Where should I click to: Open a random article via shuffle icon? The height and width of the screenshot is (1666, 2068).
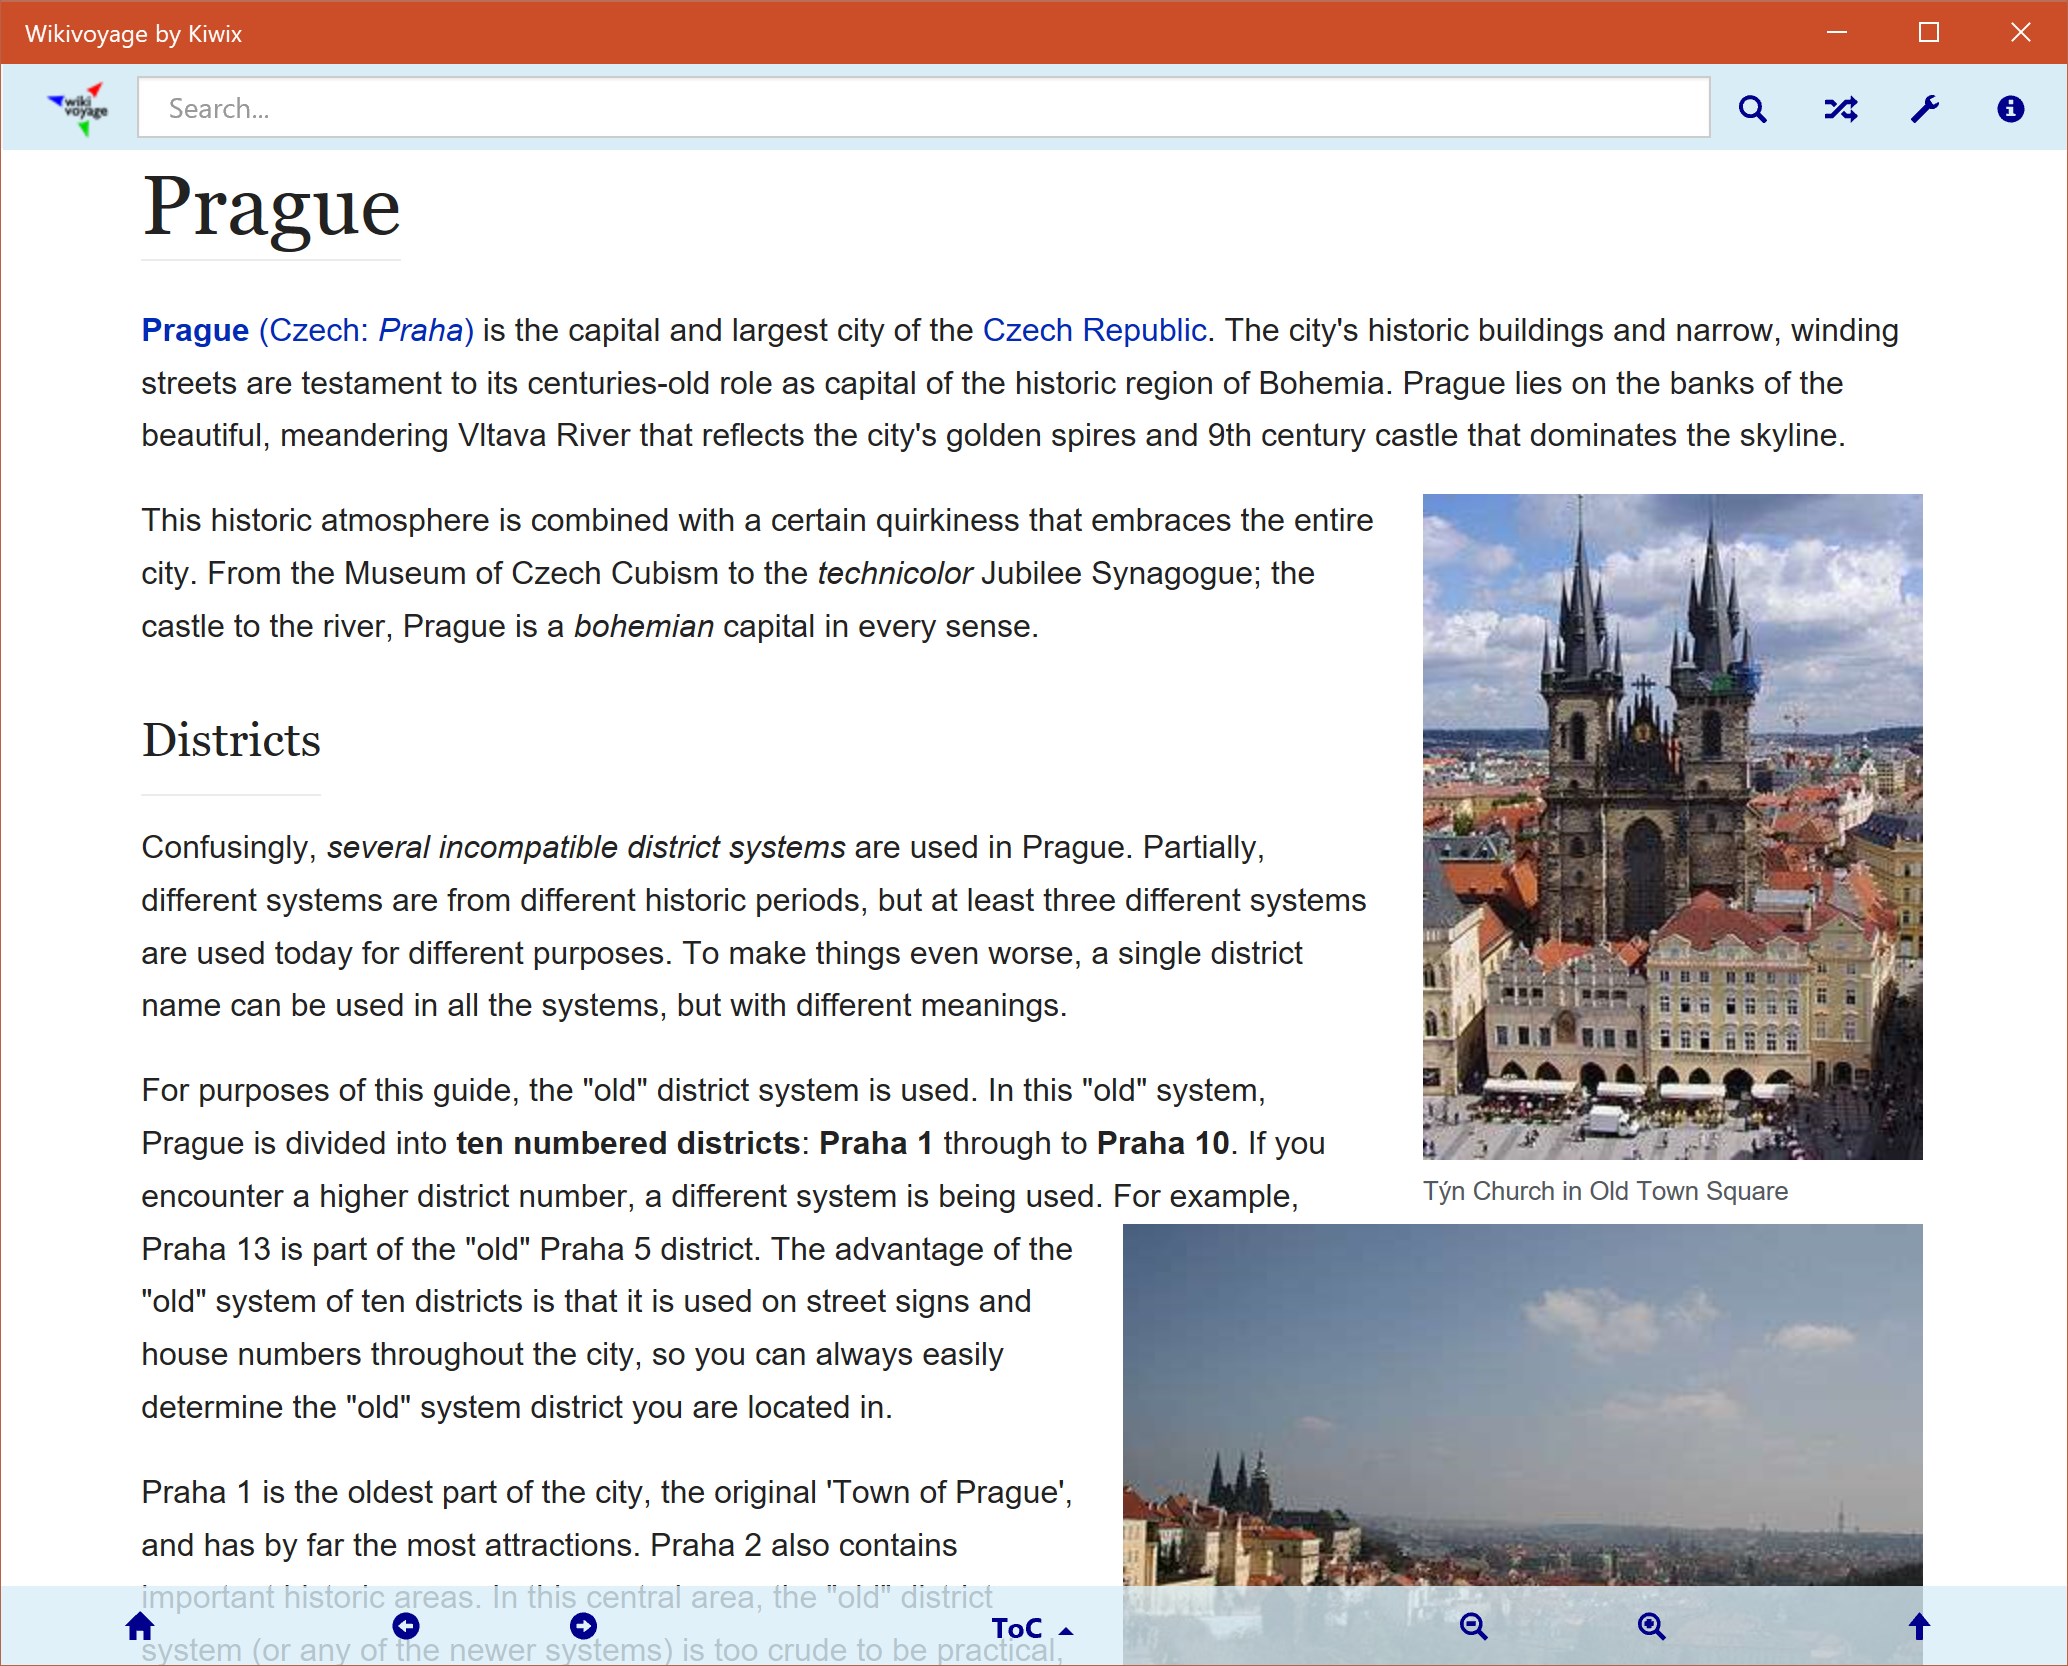[1840, 109]
